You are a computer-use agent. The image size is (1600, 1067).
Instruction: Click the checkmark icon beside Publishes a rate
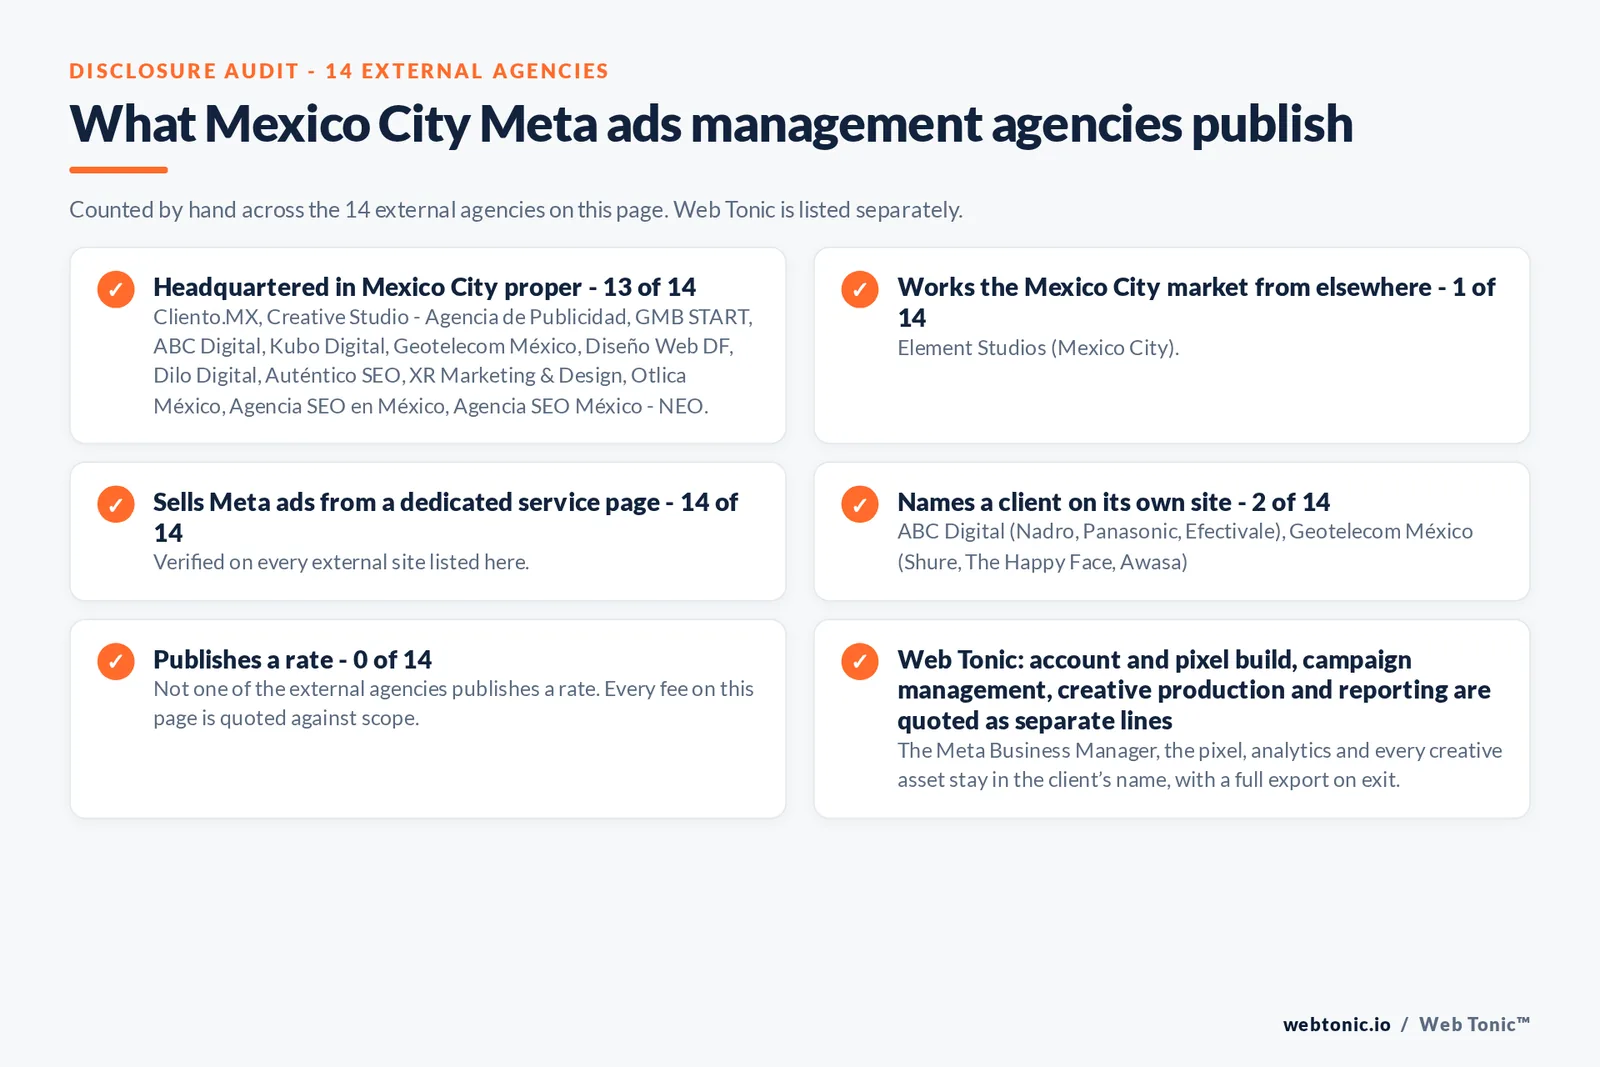(x=116, y=661)
